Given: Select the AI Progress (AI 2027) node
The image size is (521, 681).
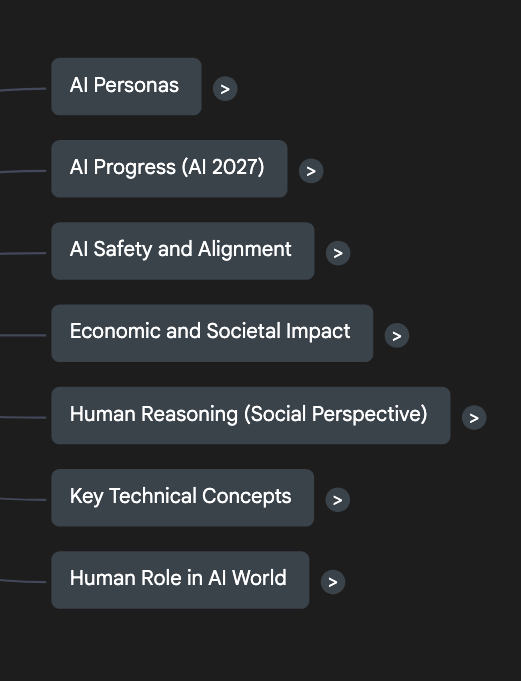Looking at the screenshot, I should click(169, 169).
